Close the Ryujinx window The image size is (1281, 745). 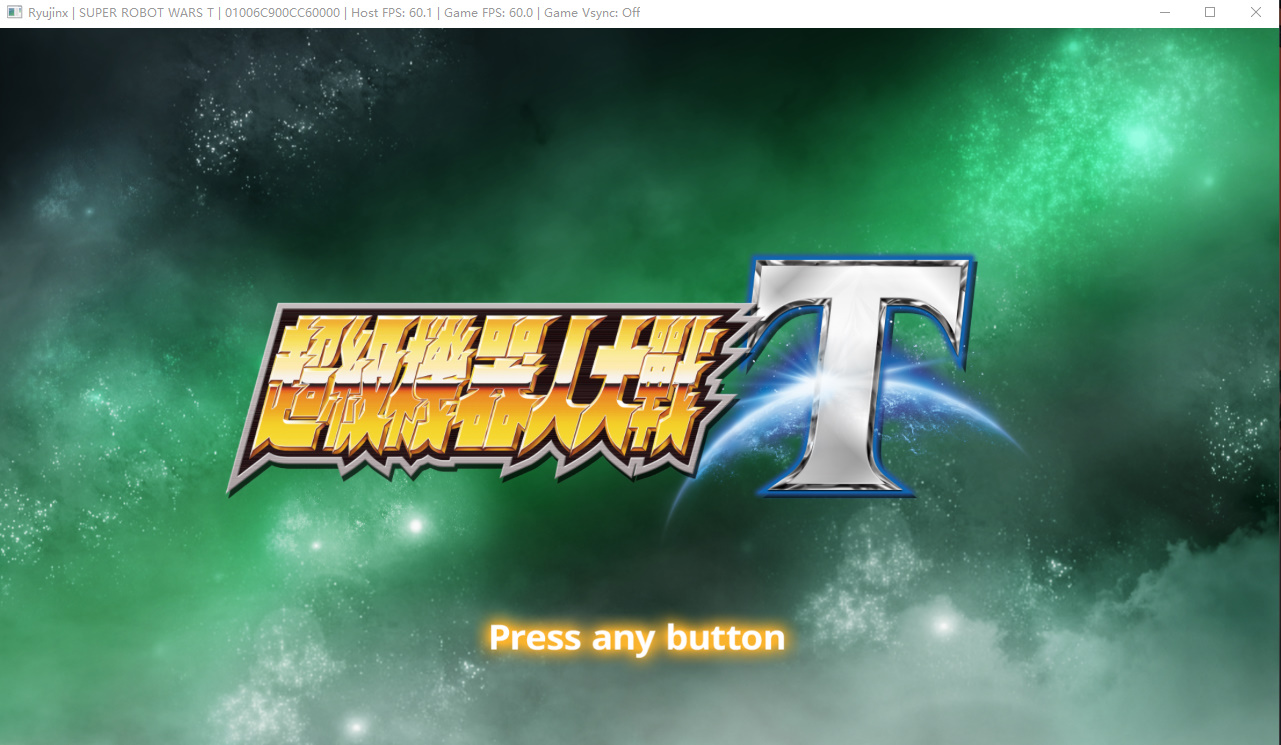tap(1256, 13)
